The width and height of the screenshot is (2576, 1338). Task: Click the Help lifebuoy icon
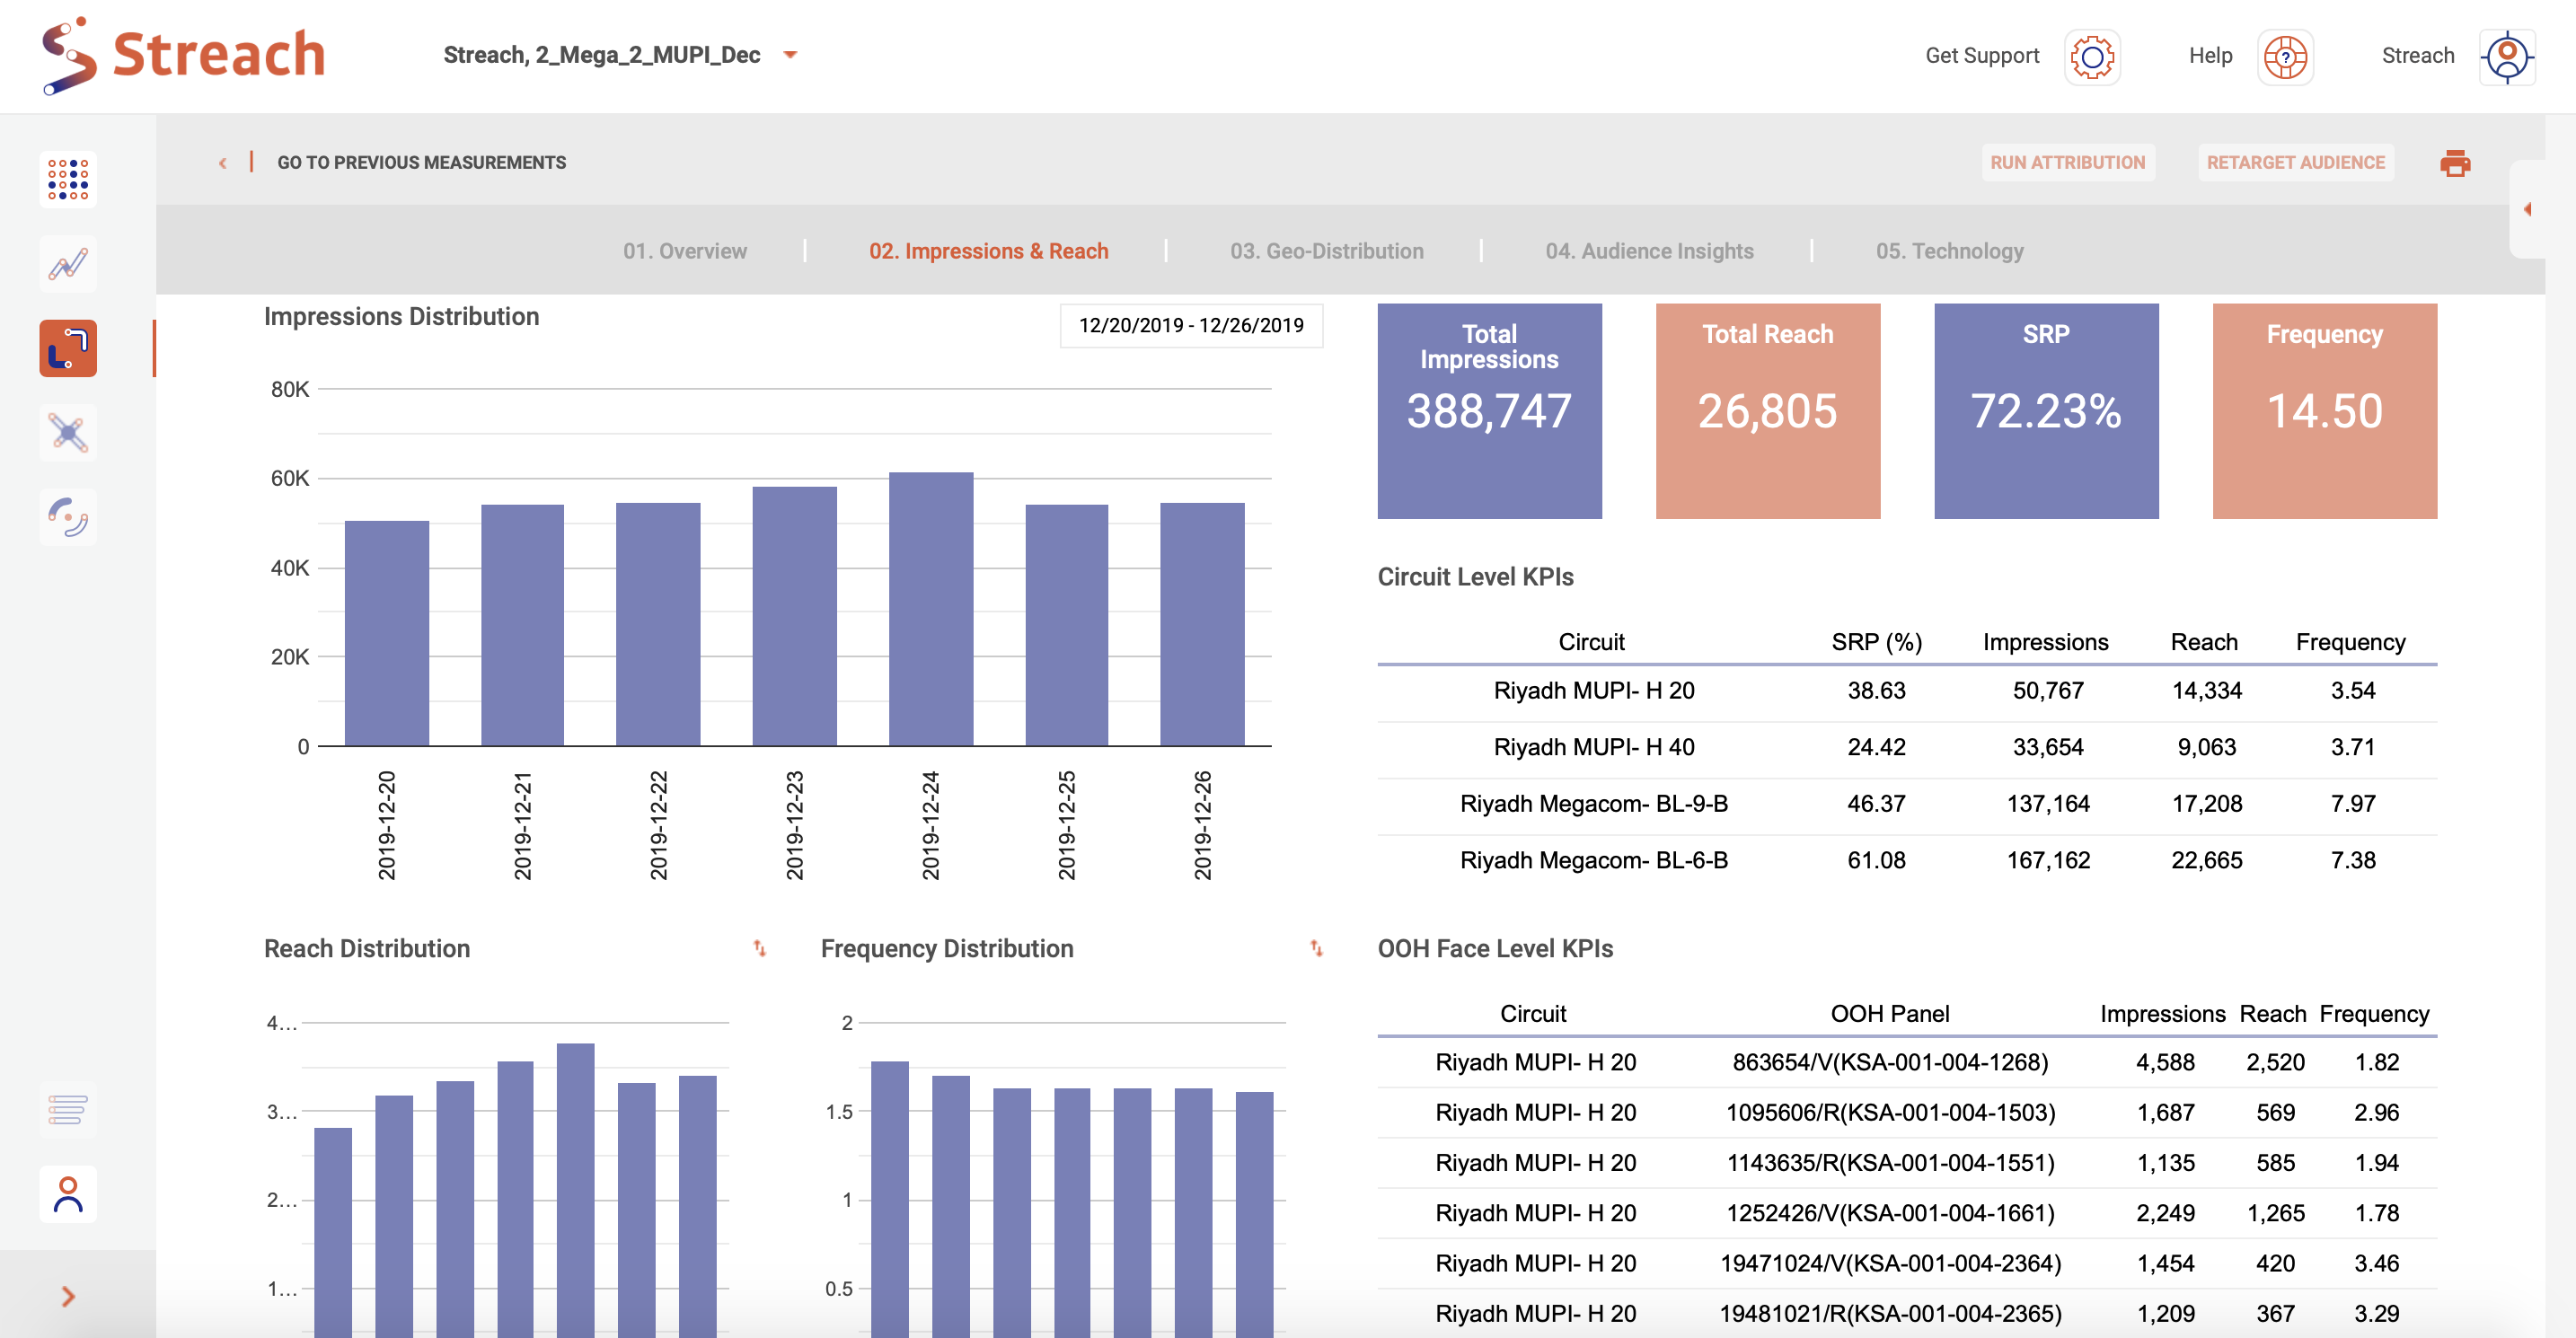point(2285,56)
